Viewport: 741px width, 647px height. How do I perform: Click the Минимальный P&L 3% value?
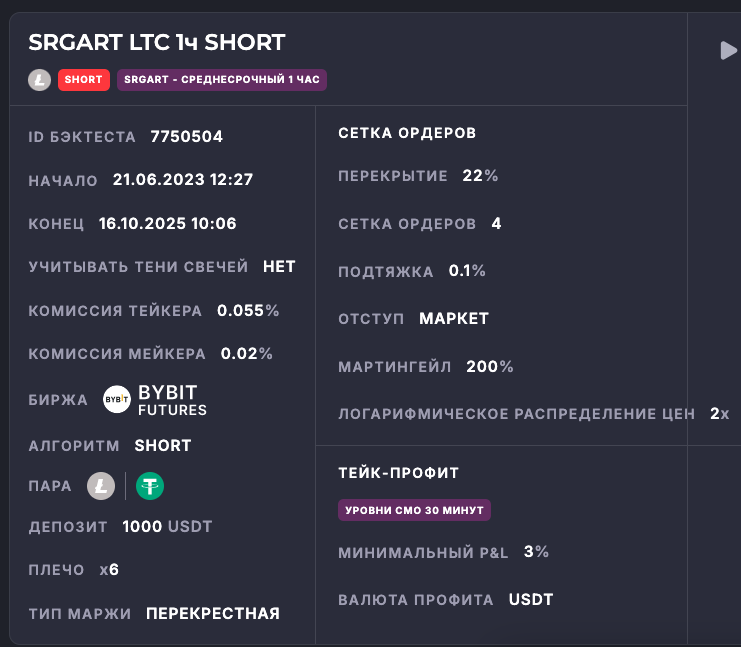536,552
